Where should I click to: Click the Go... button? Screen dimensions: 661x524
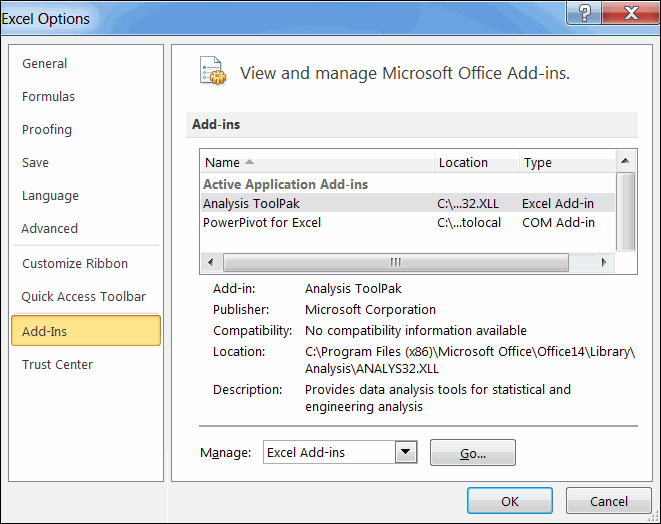[472, 453]
